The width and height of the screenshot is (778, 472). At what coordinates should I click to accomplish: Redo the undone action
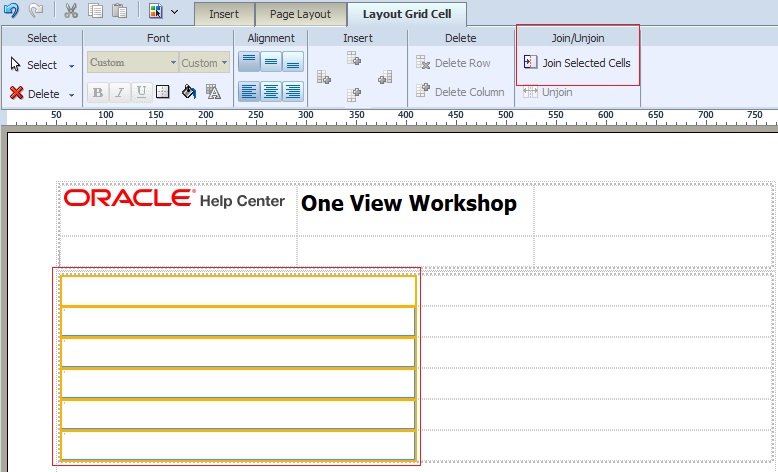[x=36, y=10]
